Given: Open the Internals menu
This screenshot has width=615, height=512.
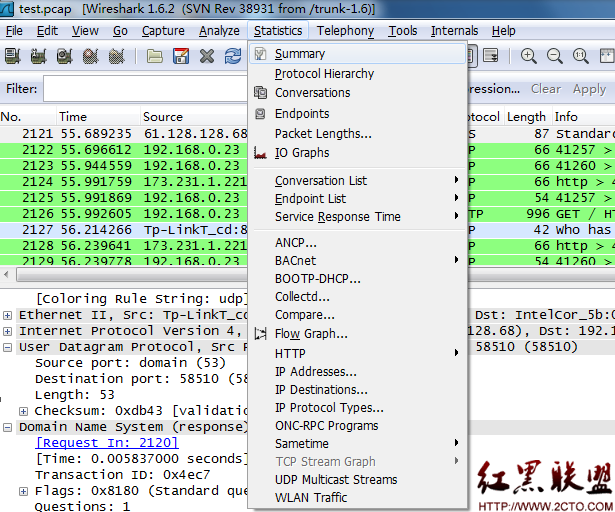Looking at the screenshot, I should point(454,31).
